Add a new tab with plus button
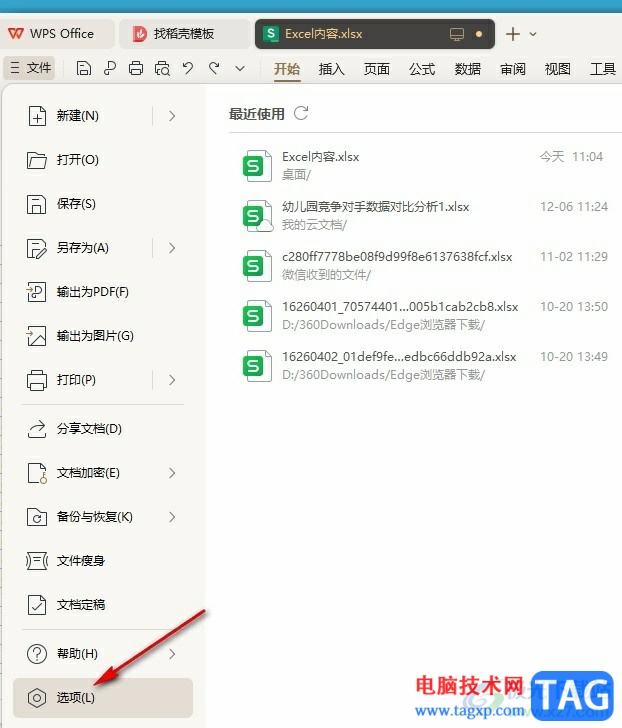622x728 pixels. tap(512, 34)
